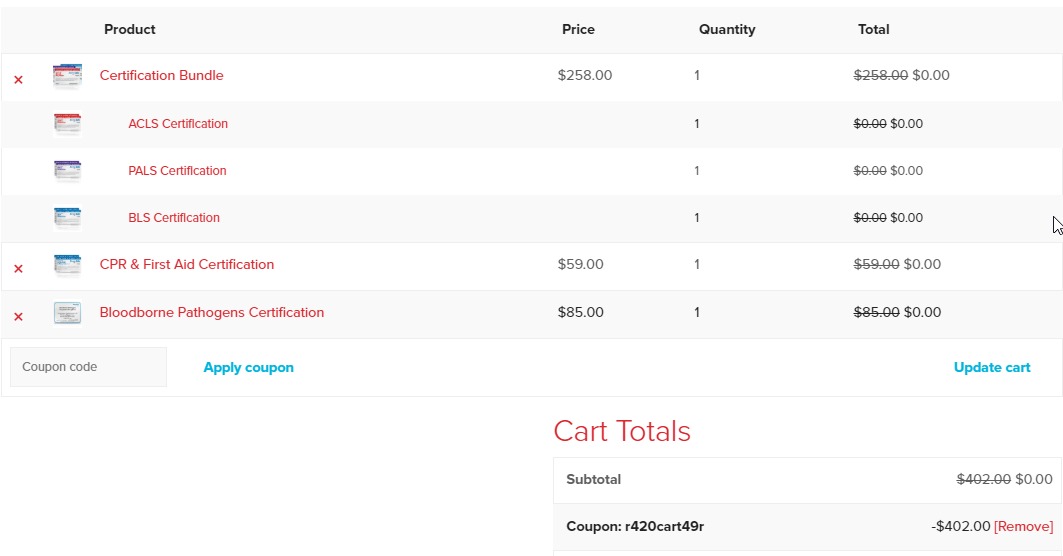Open CPR & First Aid Certification link
The image size is (1063, 556).
[186, 265]
